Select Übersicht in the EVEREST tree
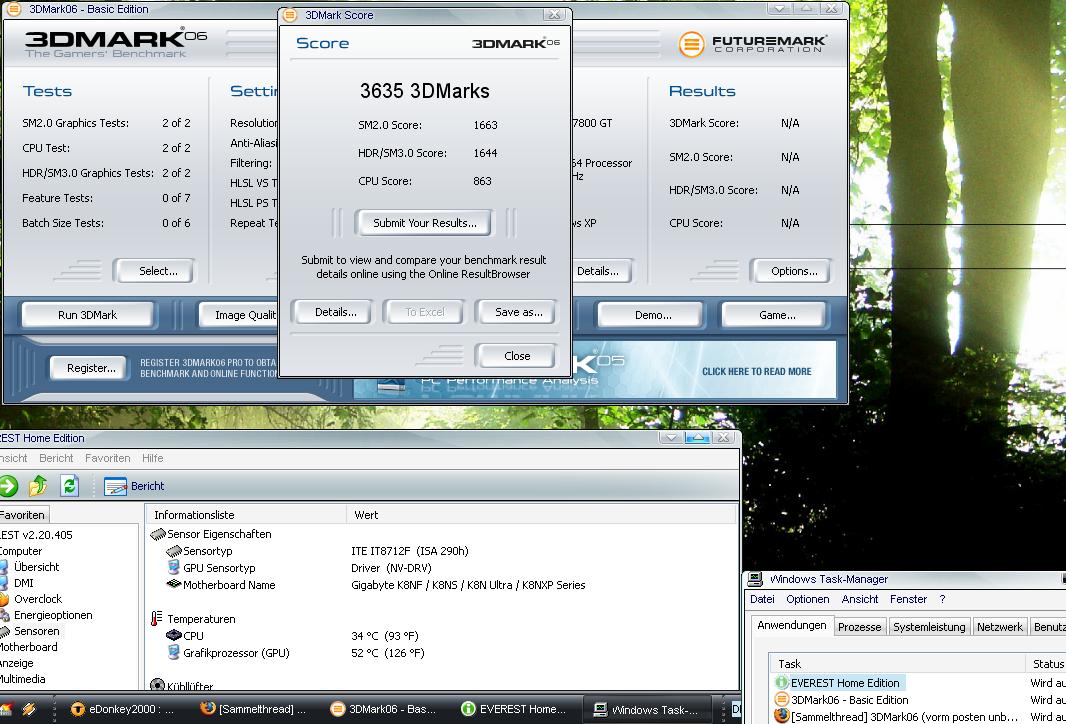Viewport: 1066px width, 724px height. [x=36, y=567]
